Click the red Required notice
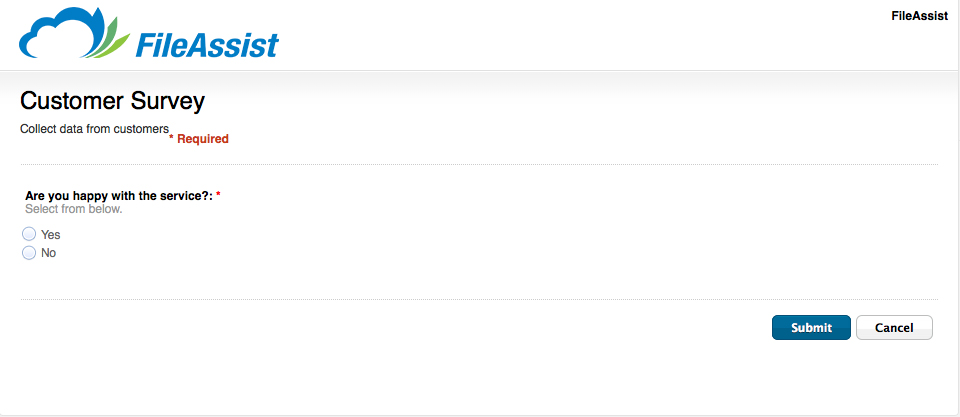The width and height of the screenshot is (960, 417). point(199,139)
